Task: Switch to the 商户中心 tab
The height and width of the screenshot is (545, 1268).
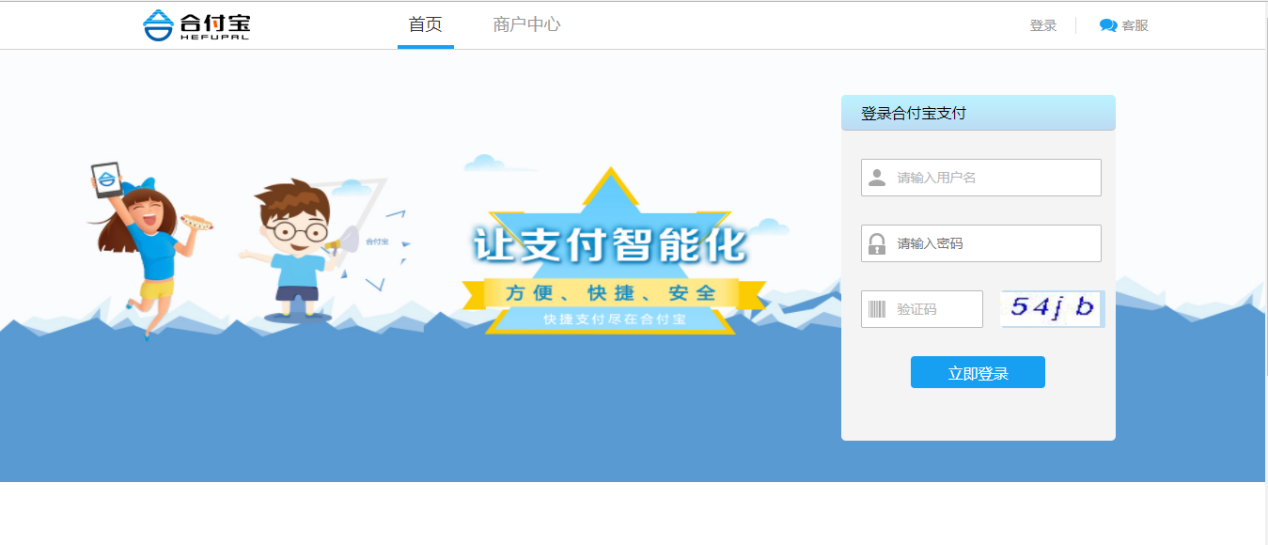Action: point(527,25)
